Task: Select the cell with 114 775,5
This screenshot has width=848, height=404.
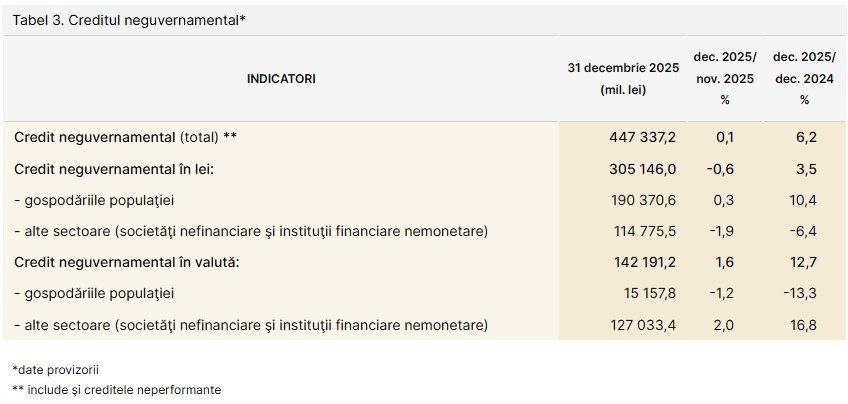Action: (642, 231)
